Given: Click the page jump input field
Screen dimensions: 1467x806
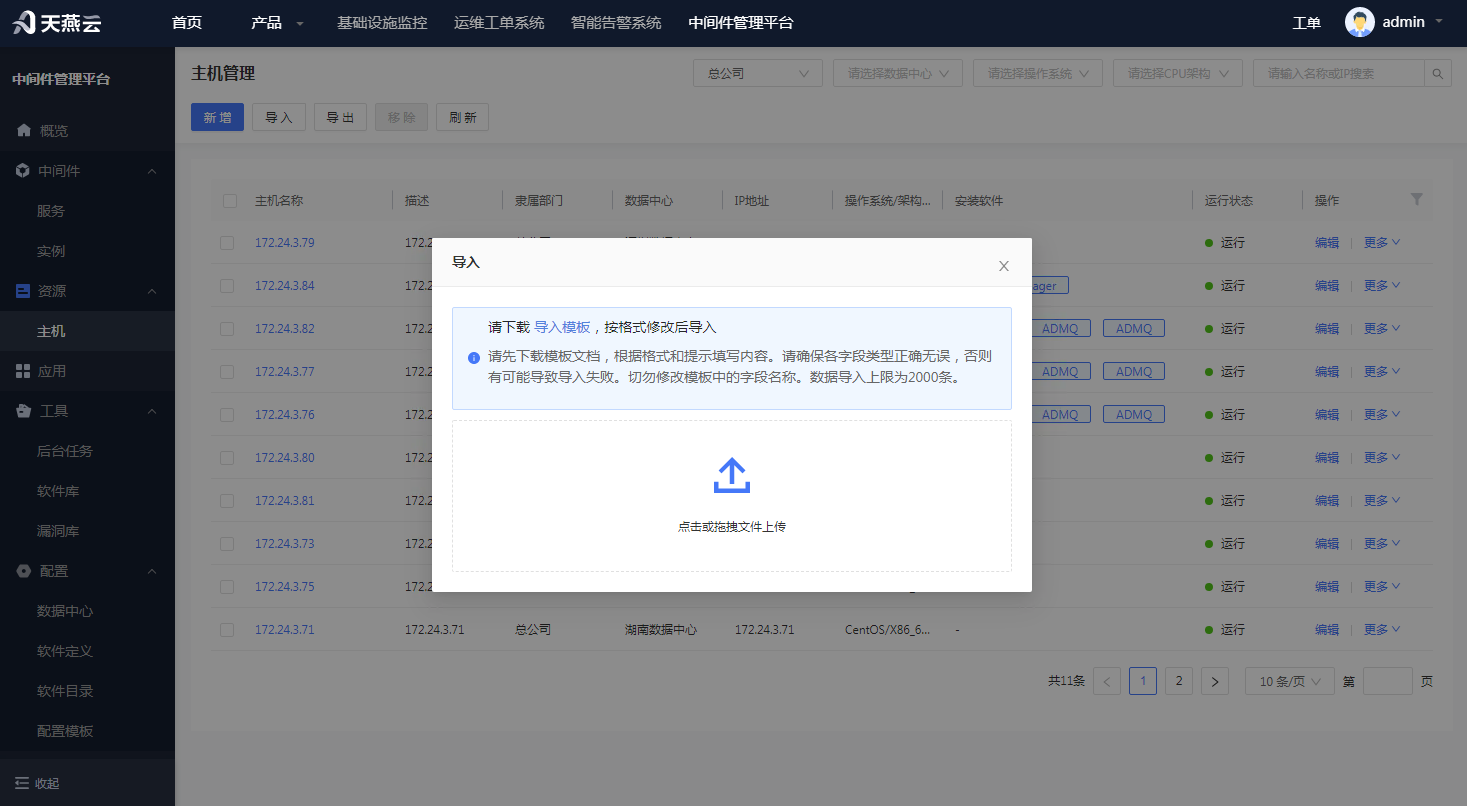Looking at the screenshot, I should pos(1388,681).
